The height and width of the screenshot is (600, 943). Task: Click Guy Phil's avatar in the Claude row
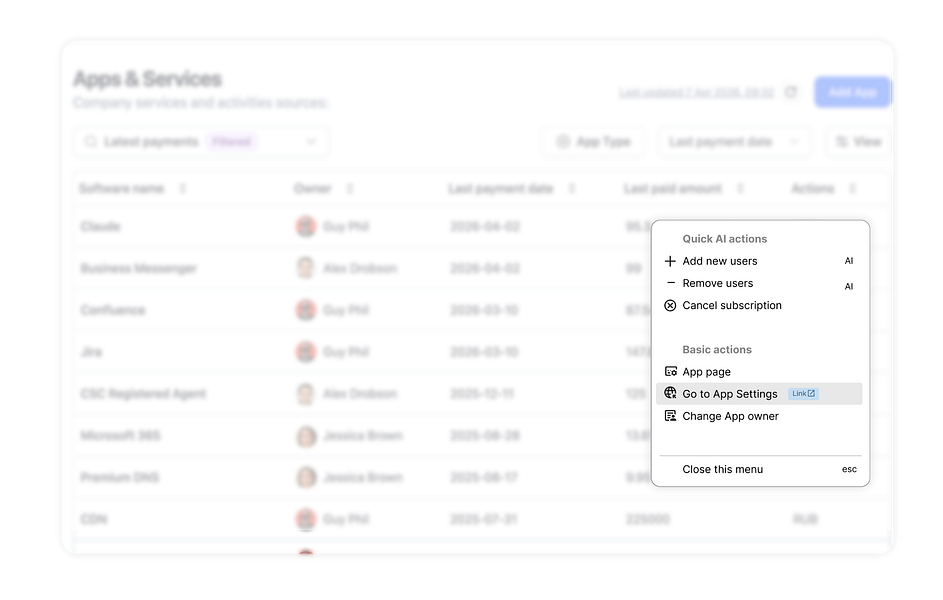[x=306, y=227]
